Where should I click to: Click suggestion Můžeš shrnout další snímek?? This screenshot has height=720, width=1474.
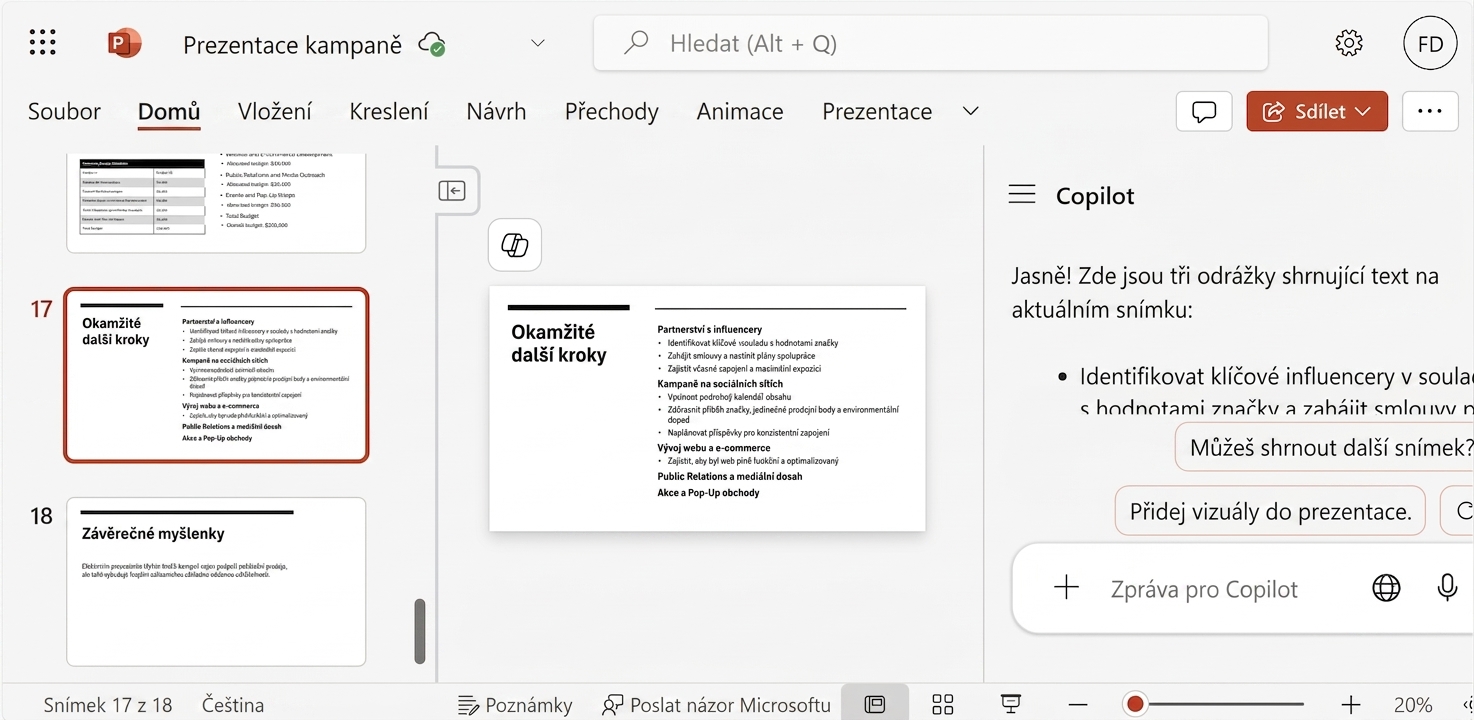click(x=1324, y=447)
